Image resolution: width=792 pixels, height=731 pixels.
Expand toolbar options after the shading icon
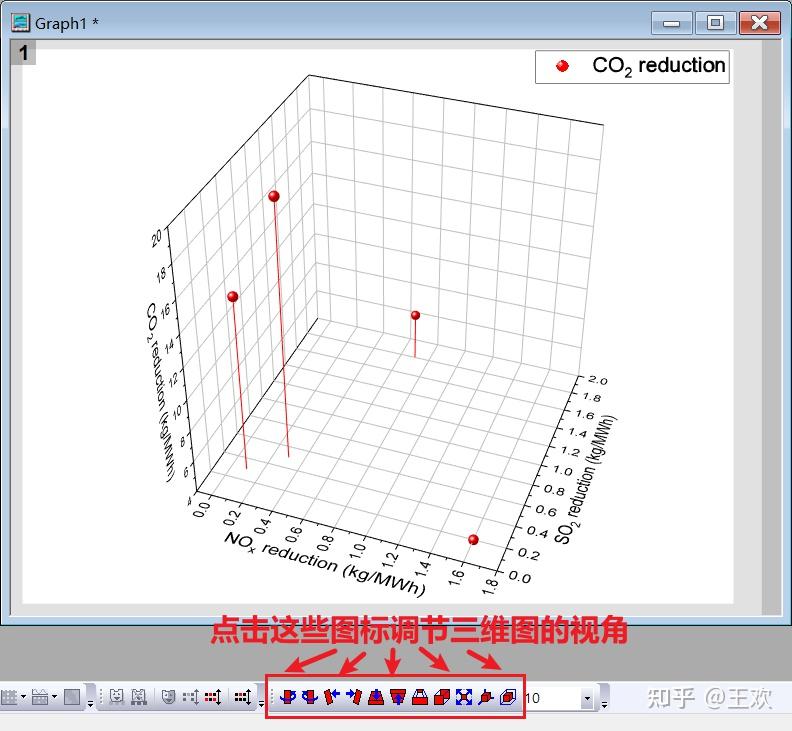(90, 702)
